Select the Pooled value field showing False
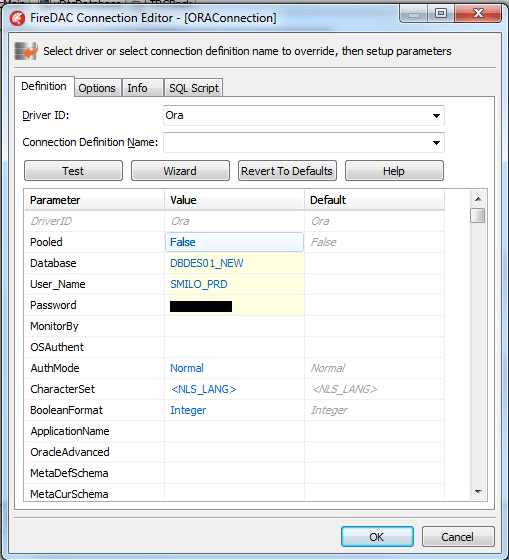The height and width of the screenshot is (560, 509). [x=234, y=242]
